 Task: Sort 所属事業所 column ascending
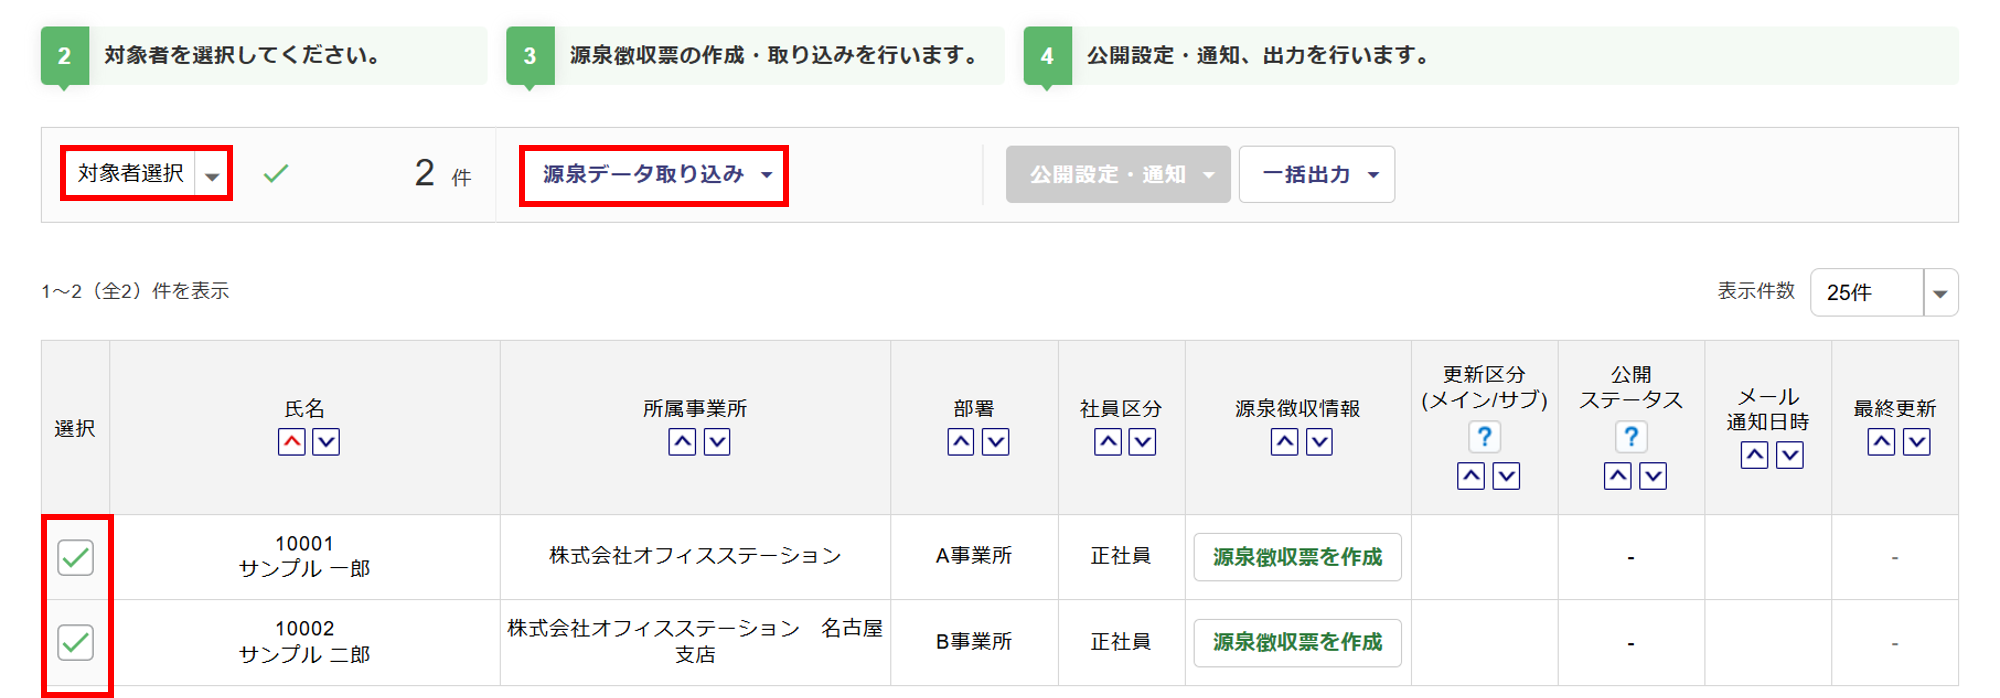coord(682,442)
